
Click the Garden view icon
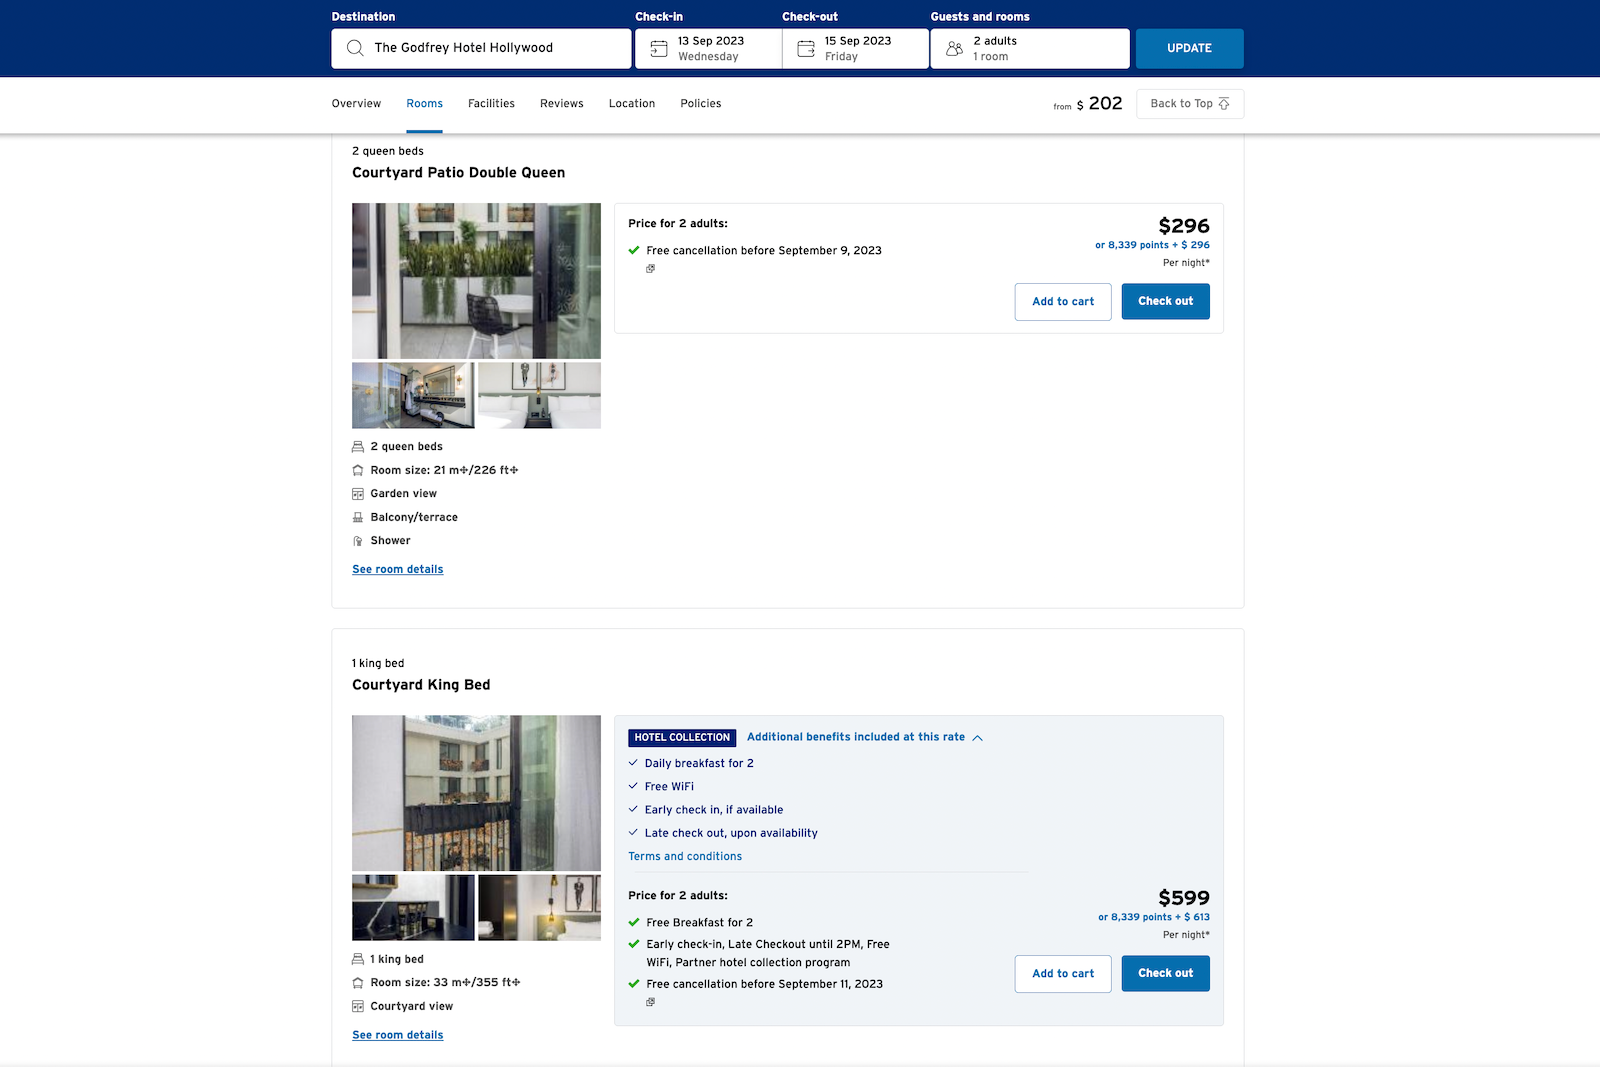coord(358,493)
